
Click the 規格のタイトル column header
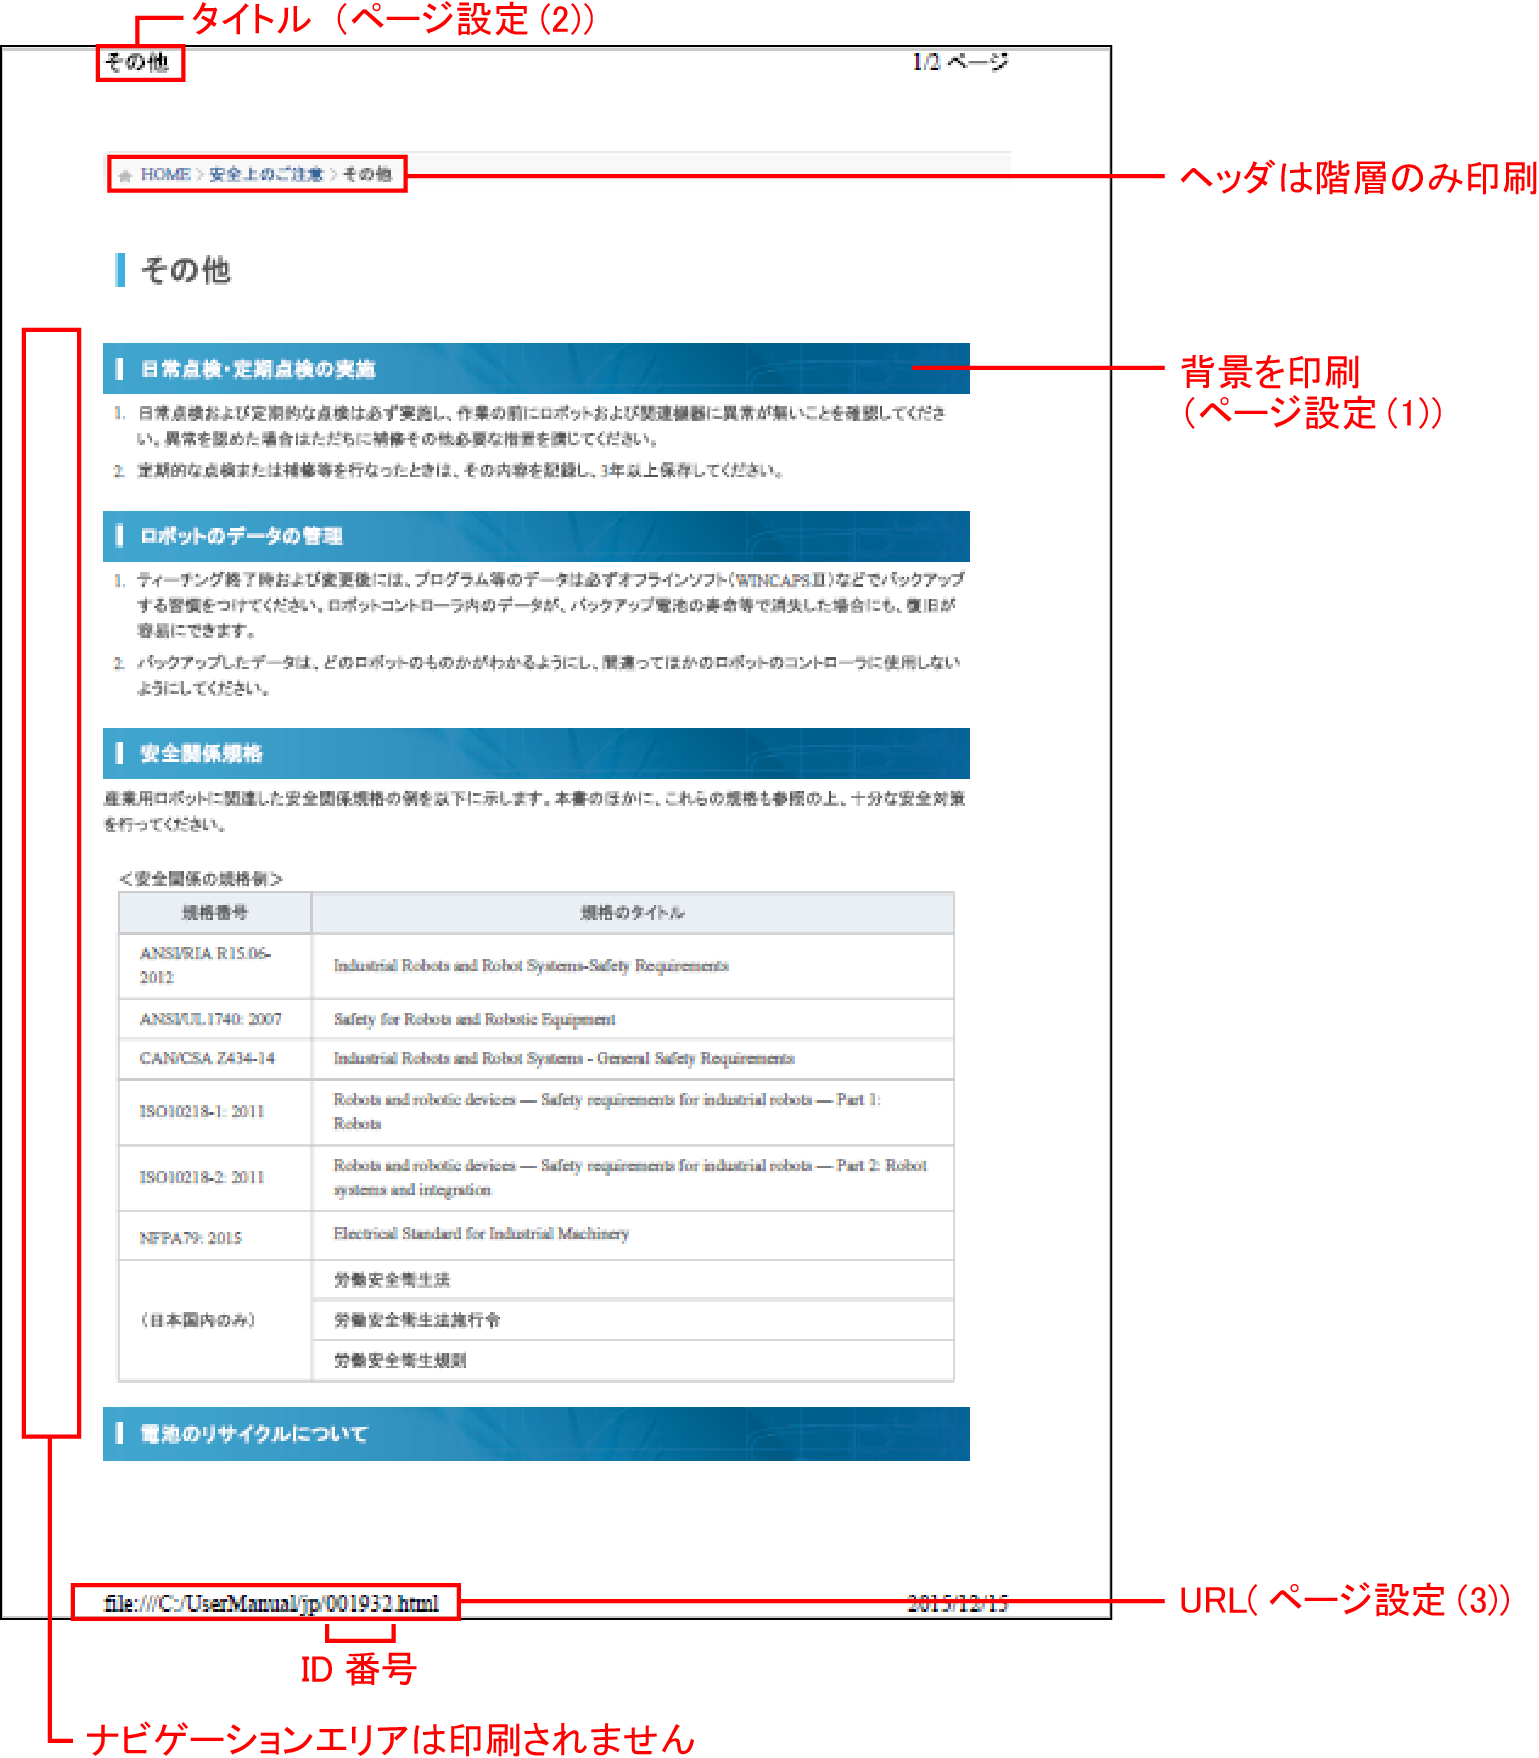632,912
